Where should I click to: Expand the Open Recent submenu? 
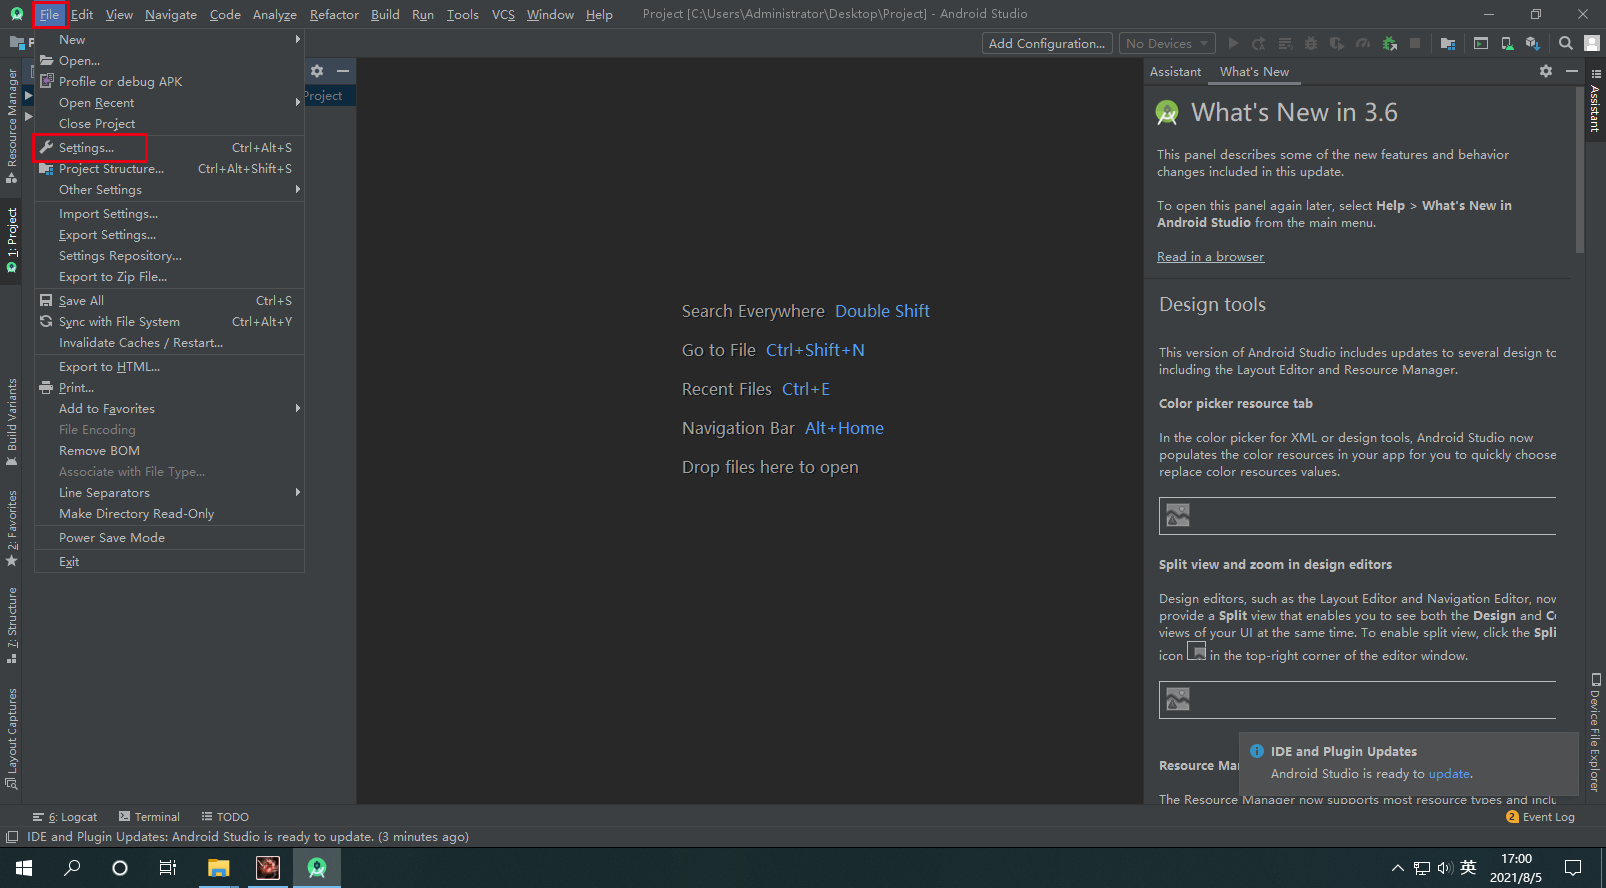pyautogui.click(x=169, y=102)
